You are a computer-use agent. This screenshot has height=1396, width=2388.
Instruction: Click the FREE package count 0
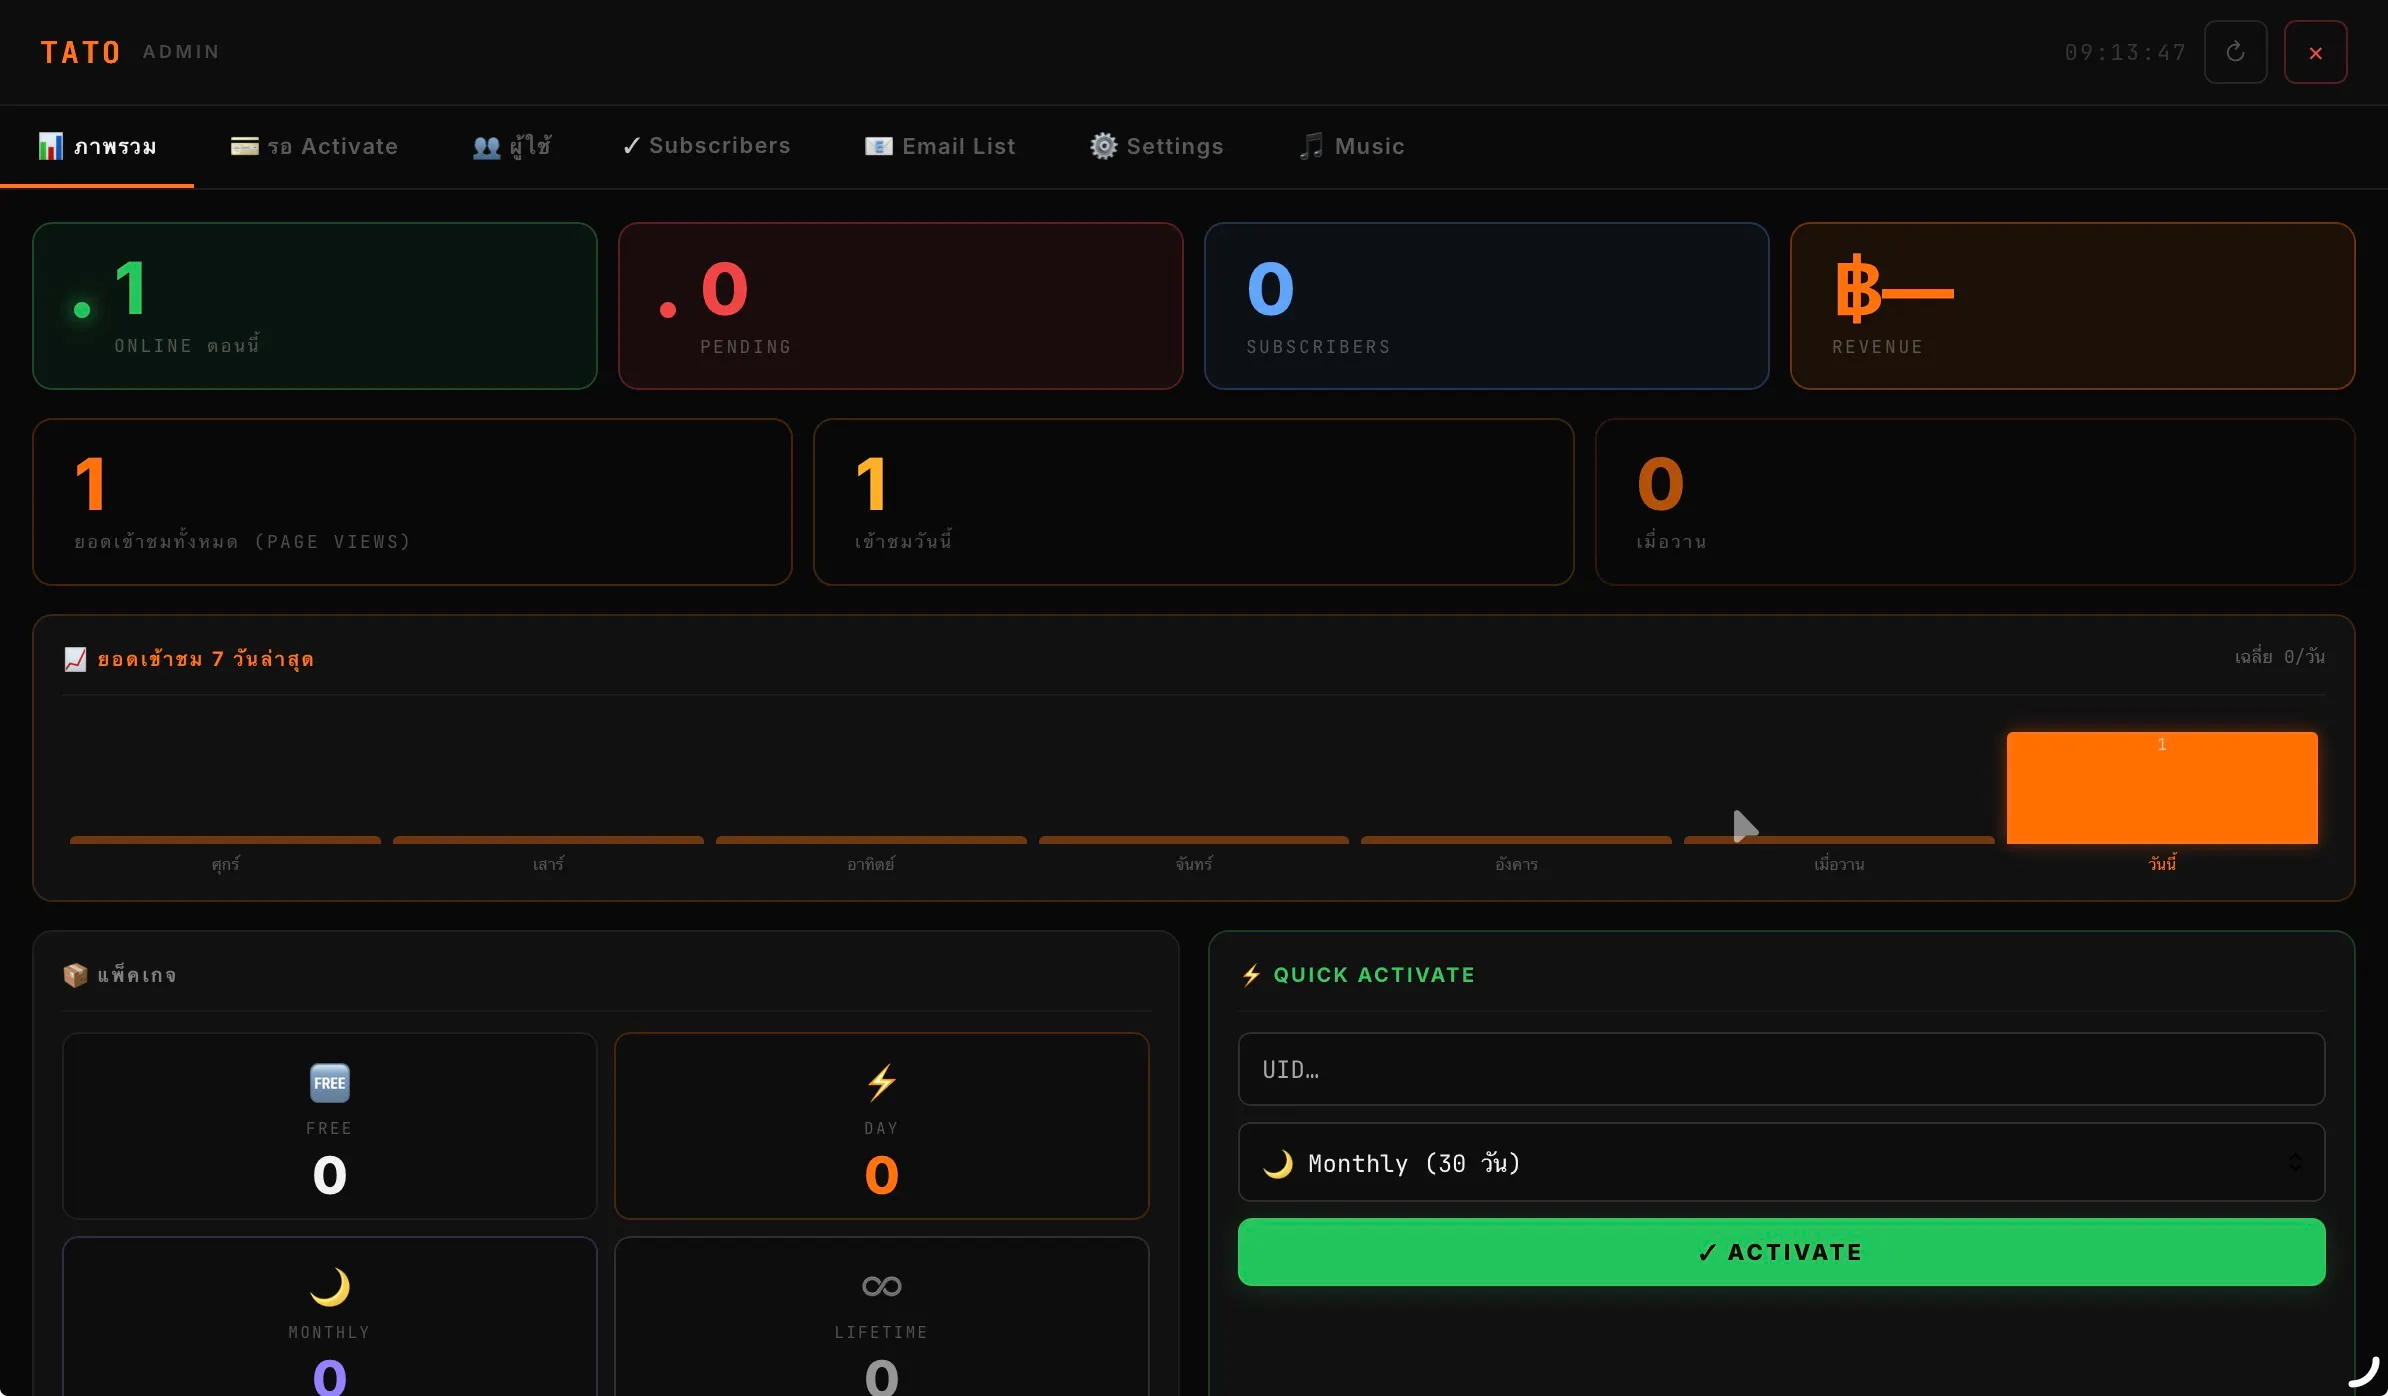(330, 1175)
